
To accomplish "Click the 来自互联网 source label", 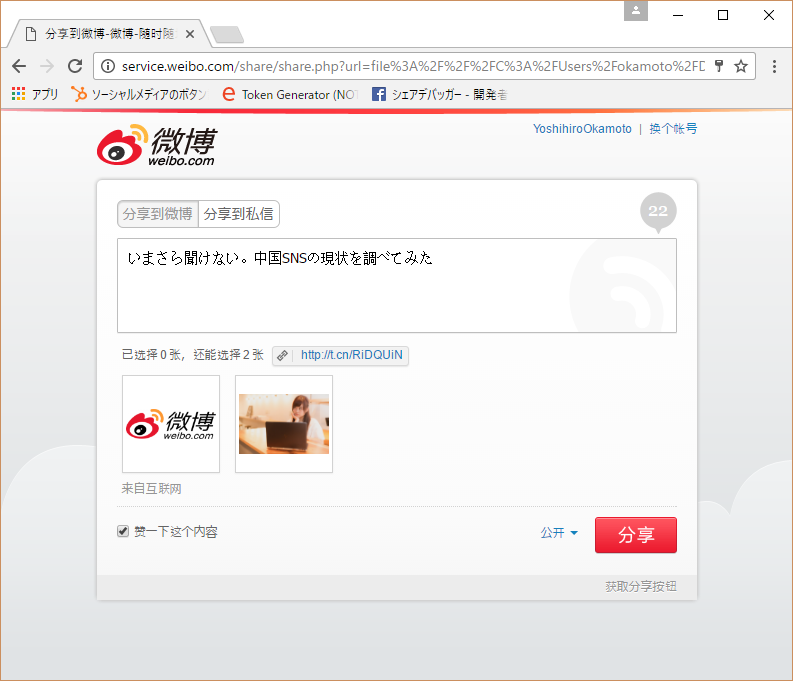I will 151,488.
